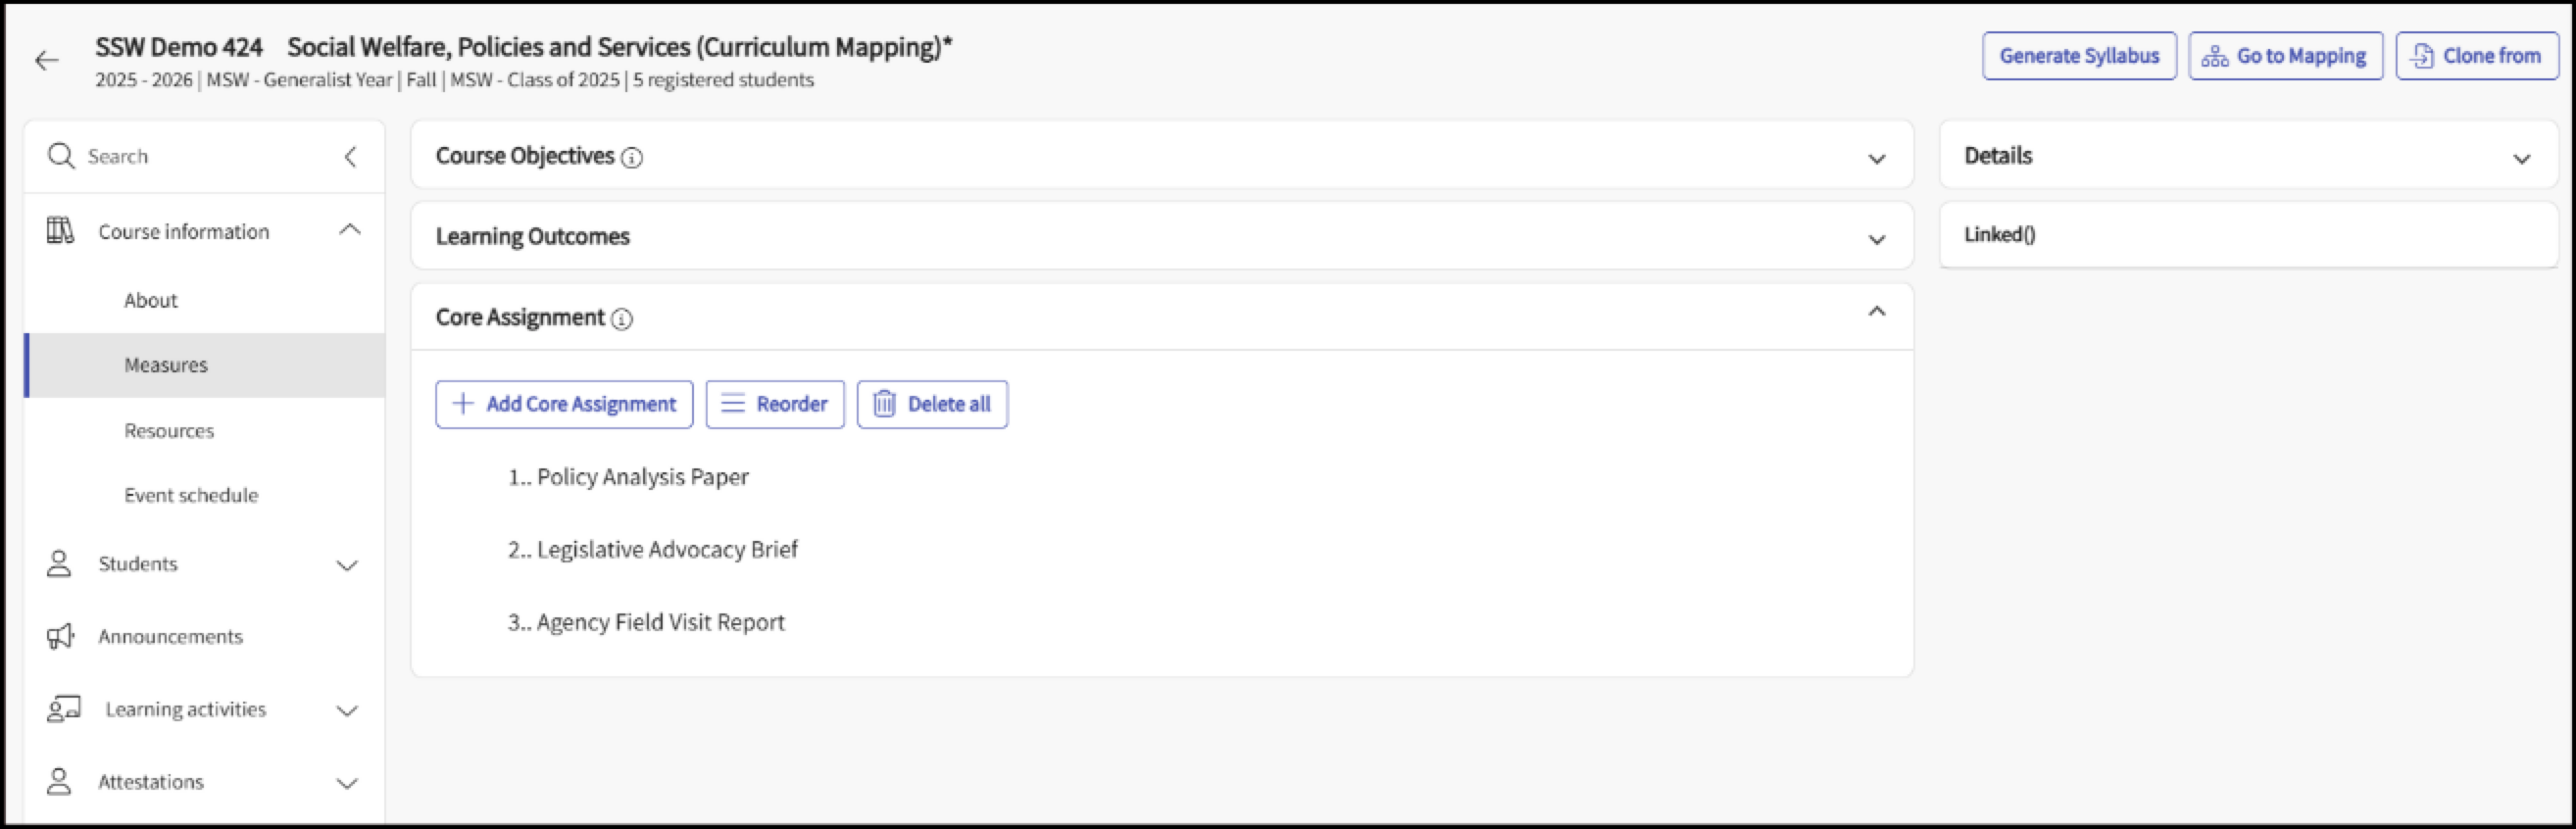Click the Generate Syllabus button
The image size is (2576, 829).
pos(2079,56)
